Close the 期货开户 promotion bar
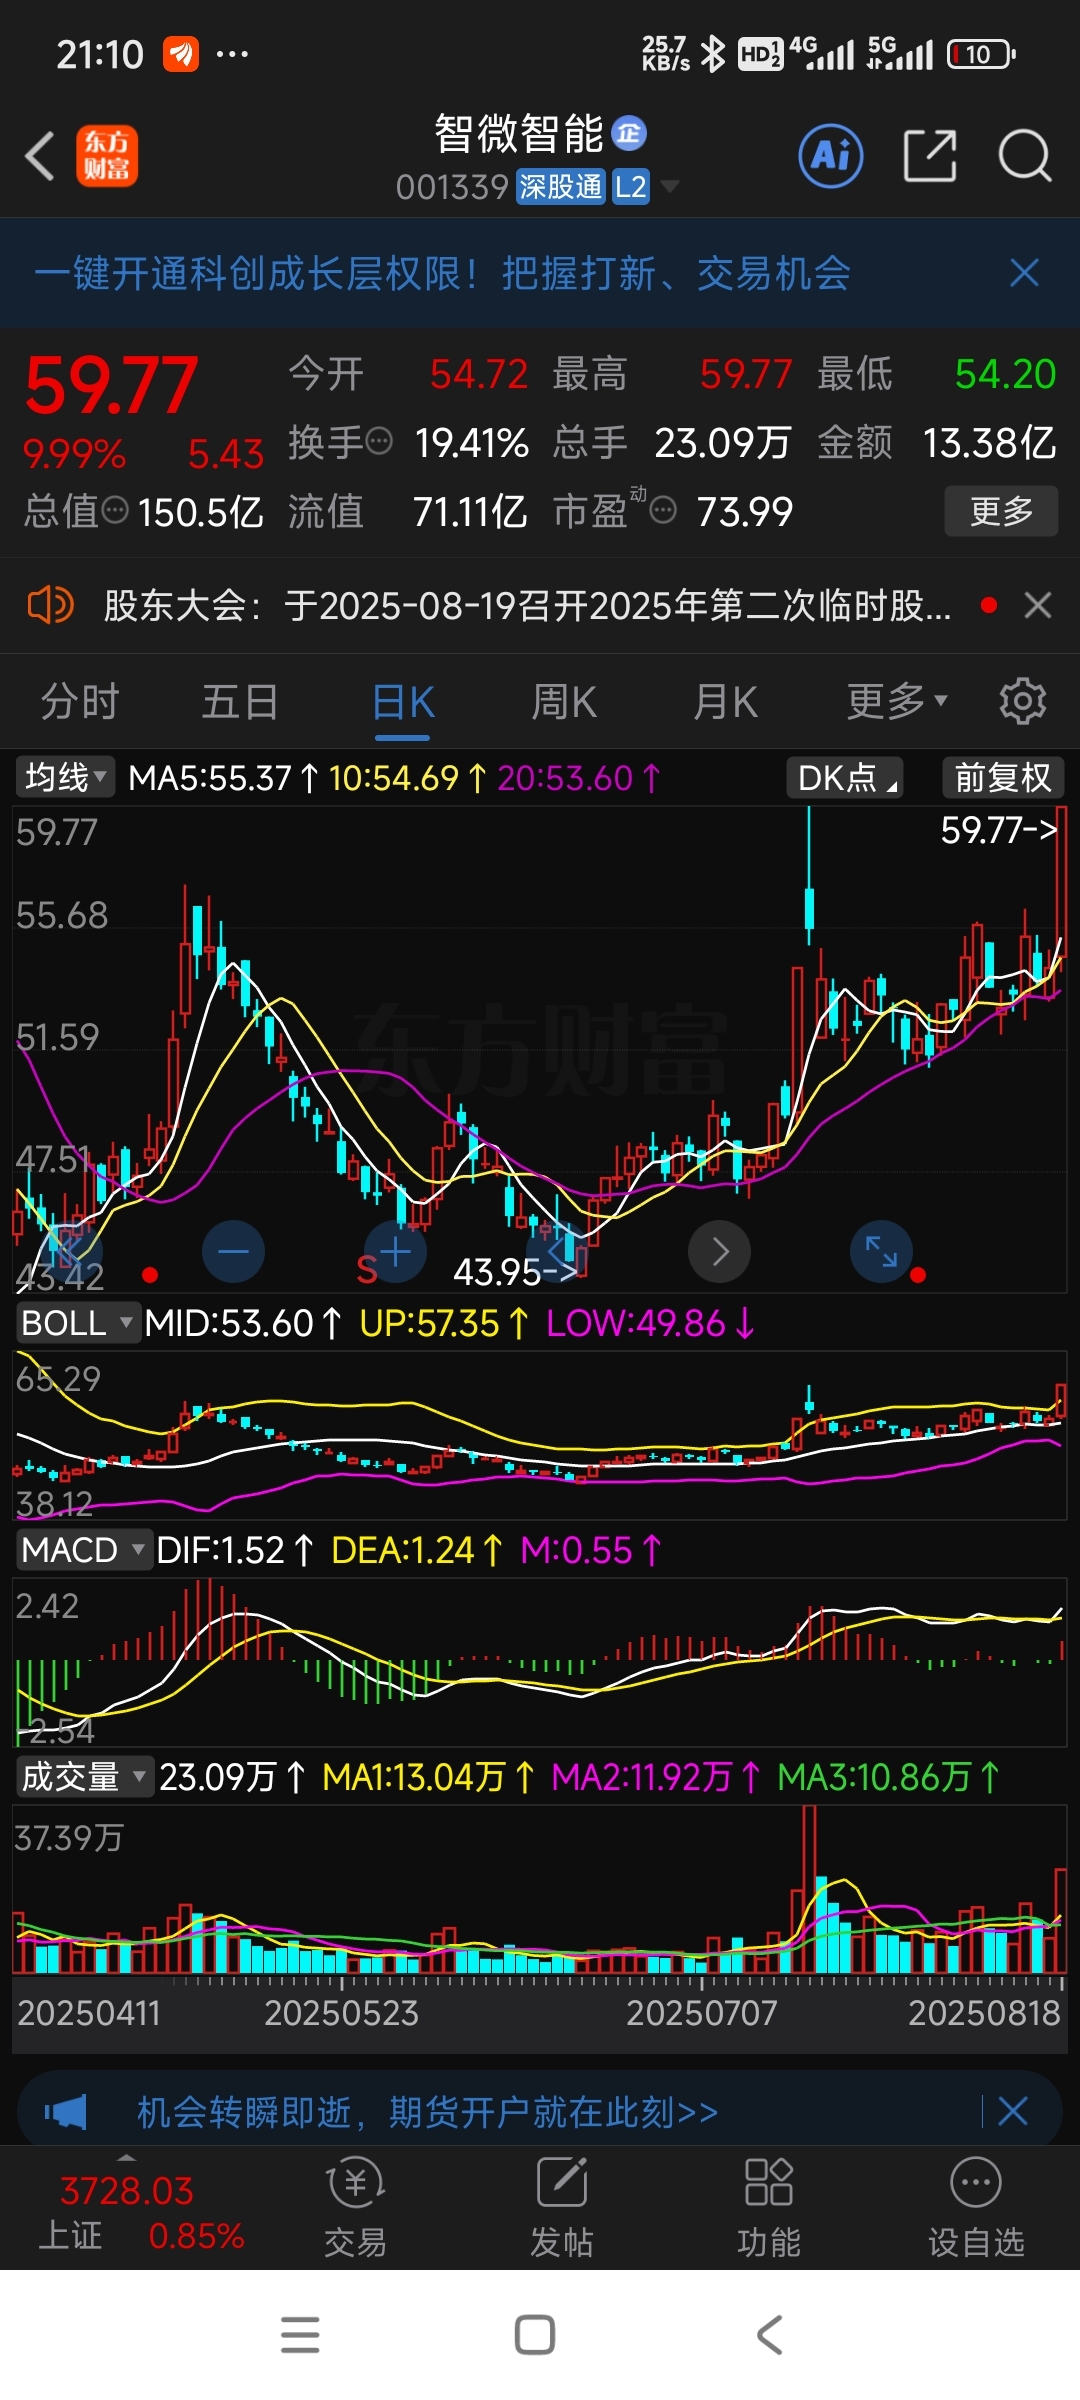 (1013, 2111)
